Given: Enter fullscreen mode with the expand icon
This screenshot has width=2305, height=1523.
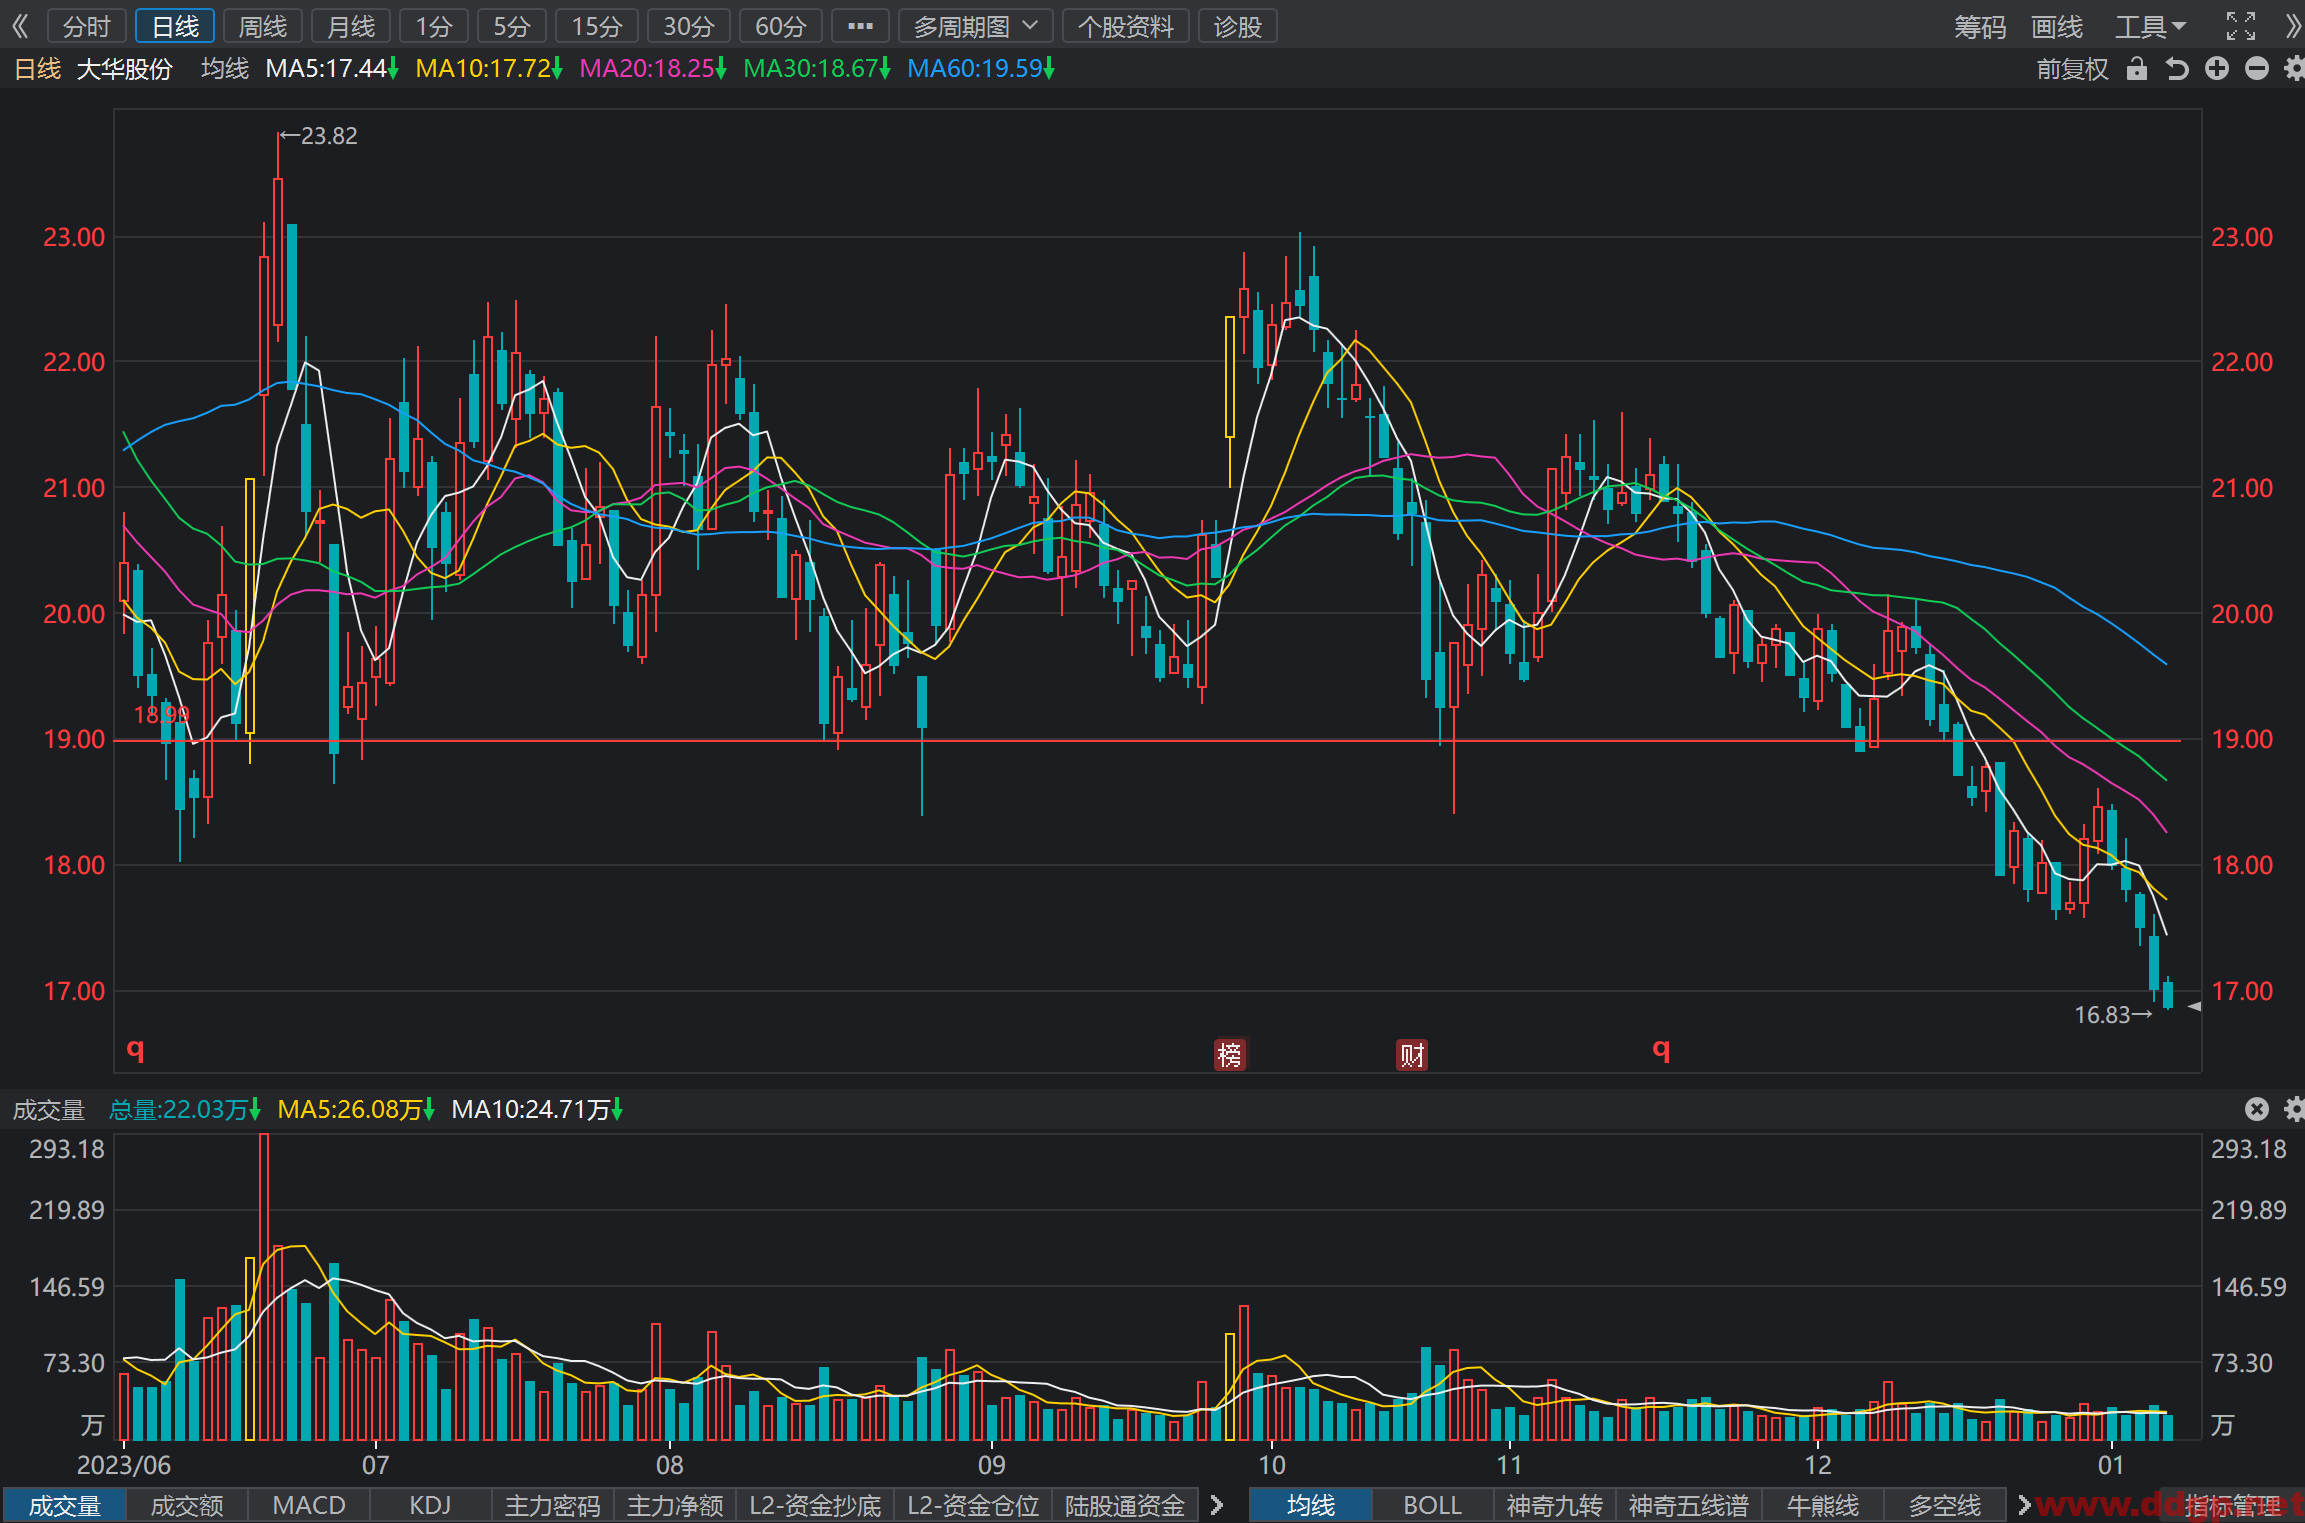Looking at the screenshot, I should tap(2241, 26).
